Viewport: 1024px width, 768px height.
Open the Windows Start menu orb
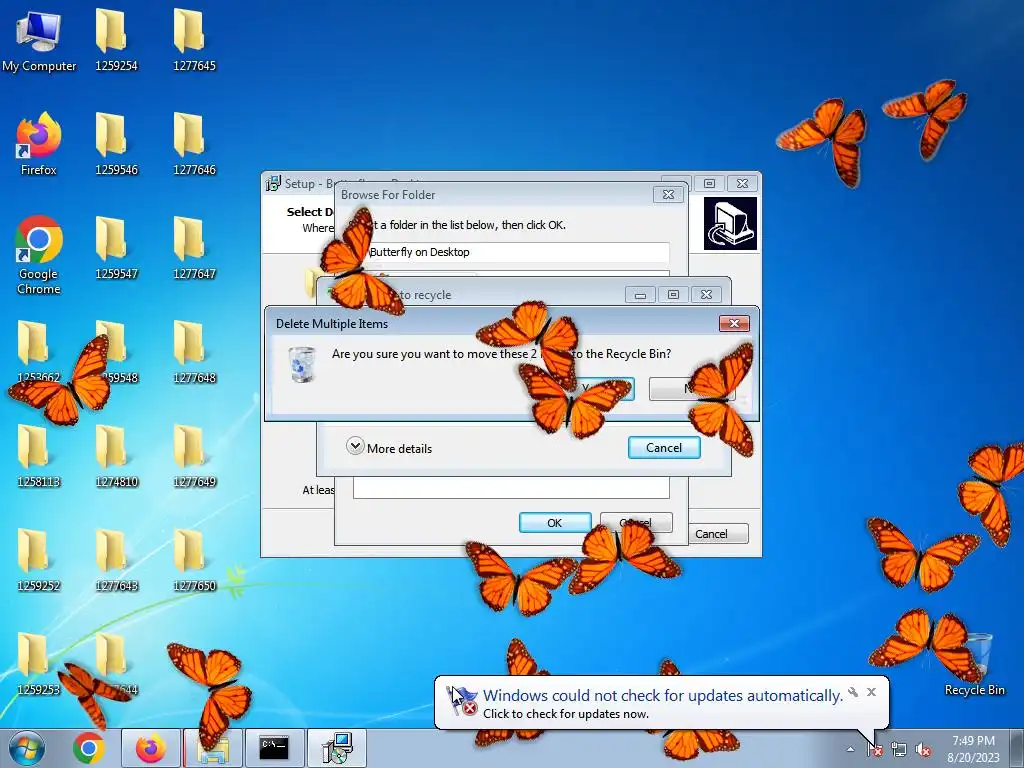point(27,748)
